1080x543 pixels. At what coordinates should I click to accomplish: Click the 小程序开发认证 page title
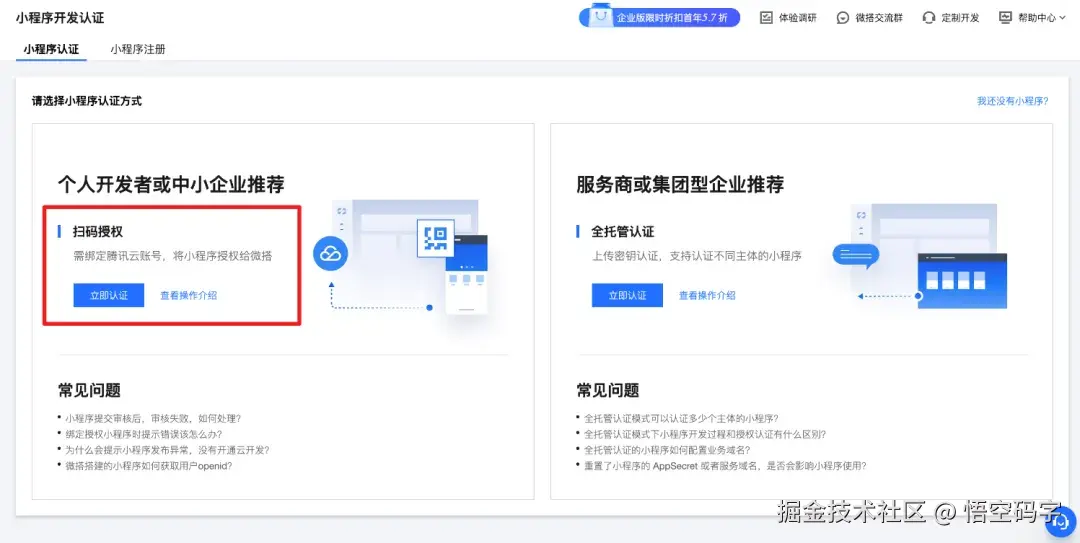point(60,18)
